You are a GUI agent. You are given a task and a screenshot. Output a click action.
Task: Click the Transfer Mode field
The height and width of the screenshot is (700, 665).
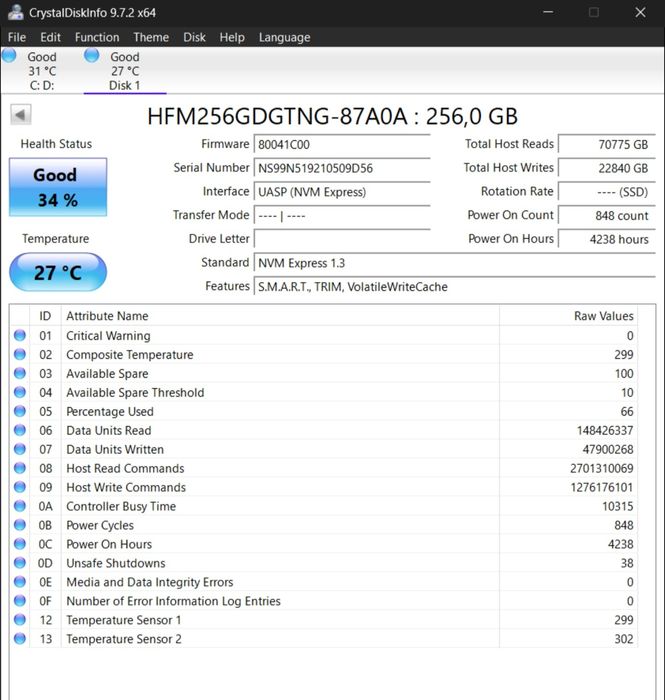coord(342,216)
